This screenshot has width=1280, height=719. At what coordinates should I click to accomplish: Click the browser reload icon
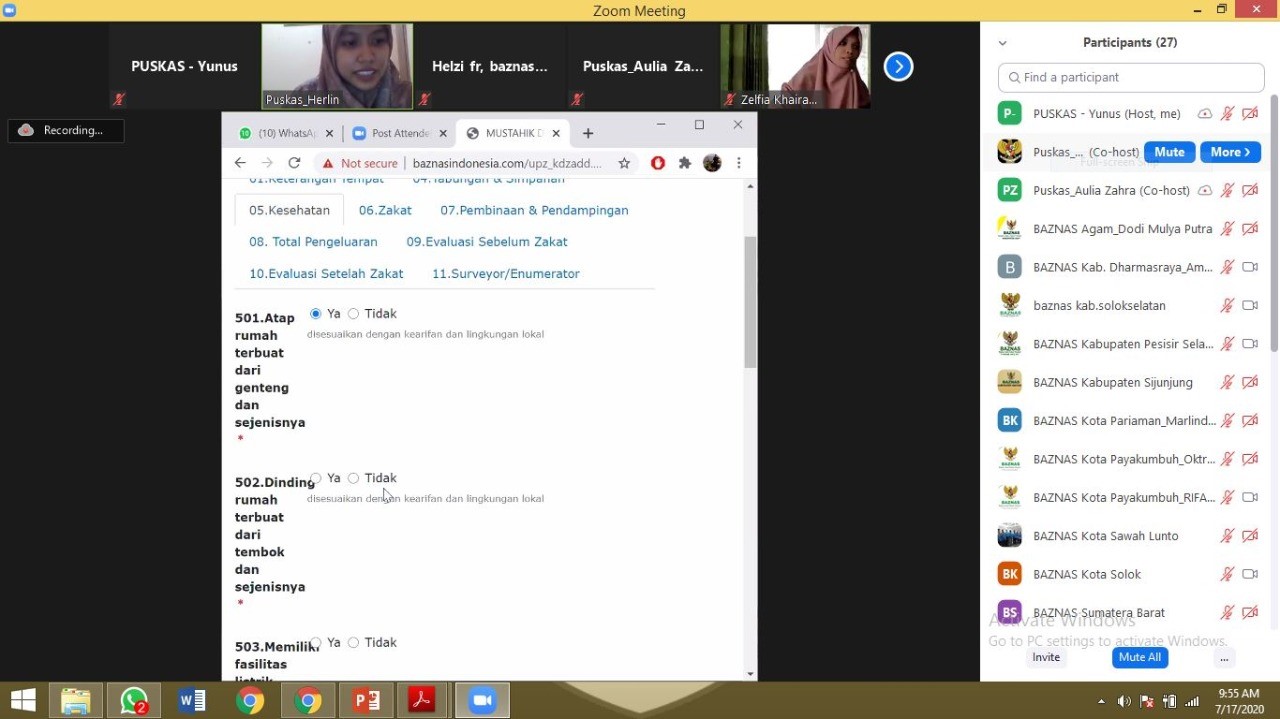294,163
